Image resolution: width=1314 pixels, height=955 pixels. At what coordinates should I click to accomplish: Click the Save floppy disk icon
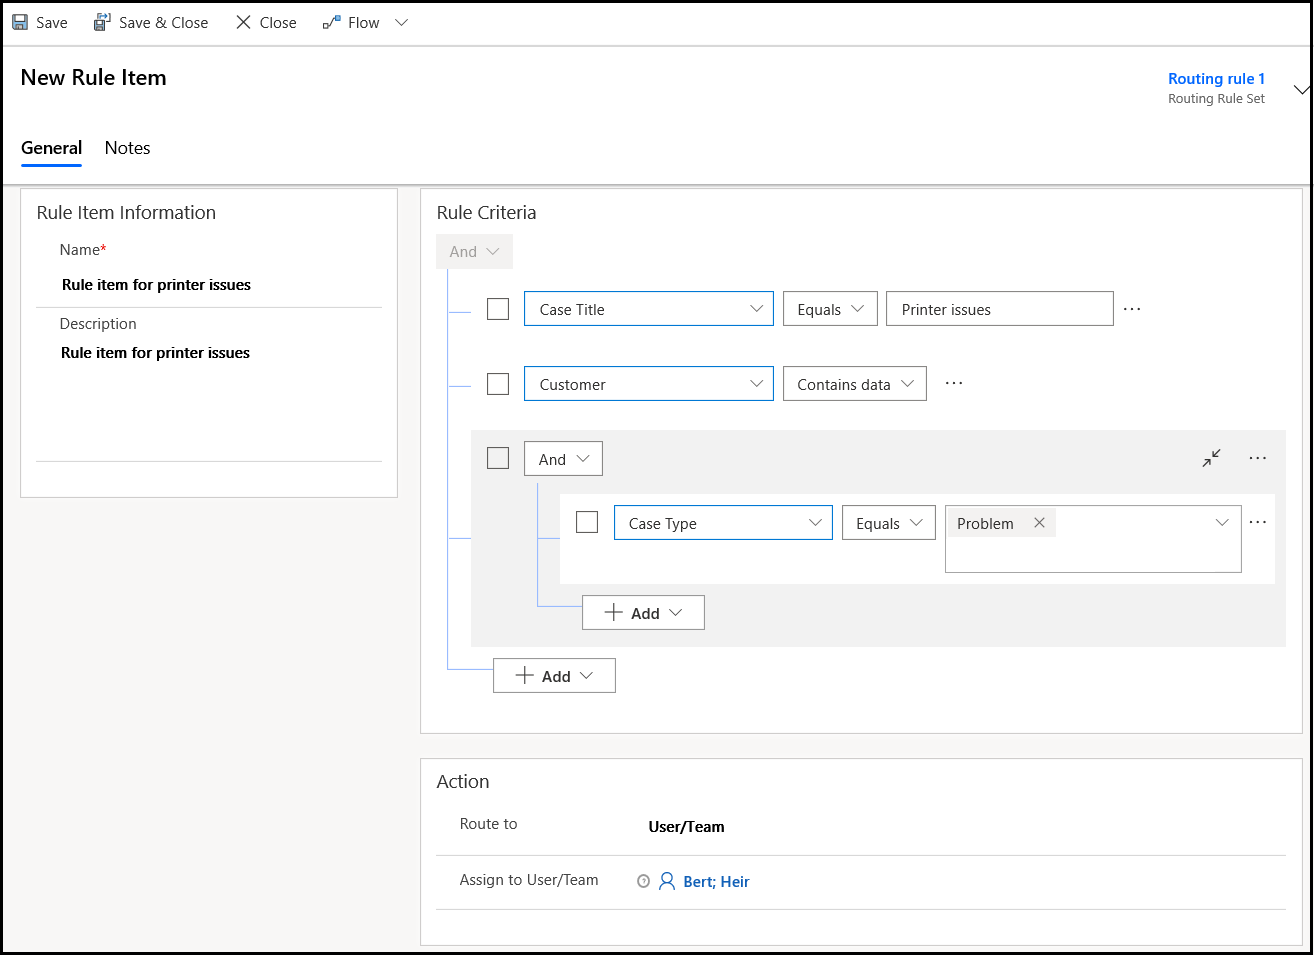(20, 22)
